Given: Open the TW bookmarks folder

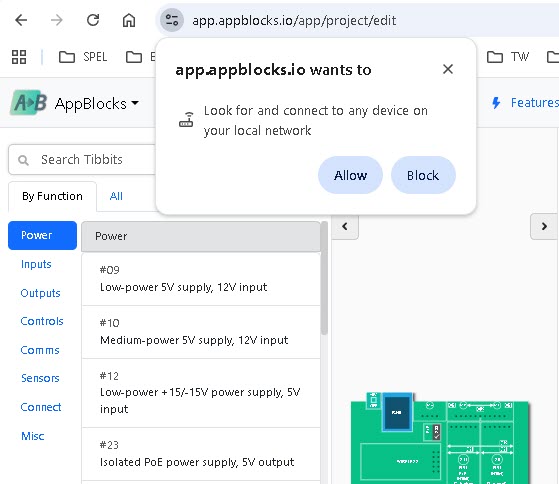Looking at the screenshot, I should point(508,57).
